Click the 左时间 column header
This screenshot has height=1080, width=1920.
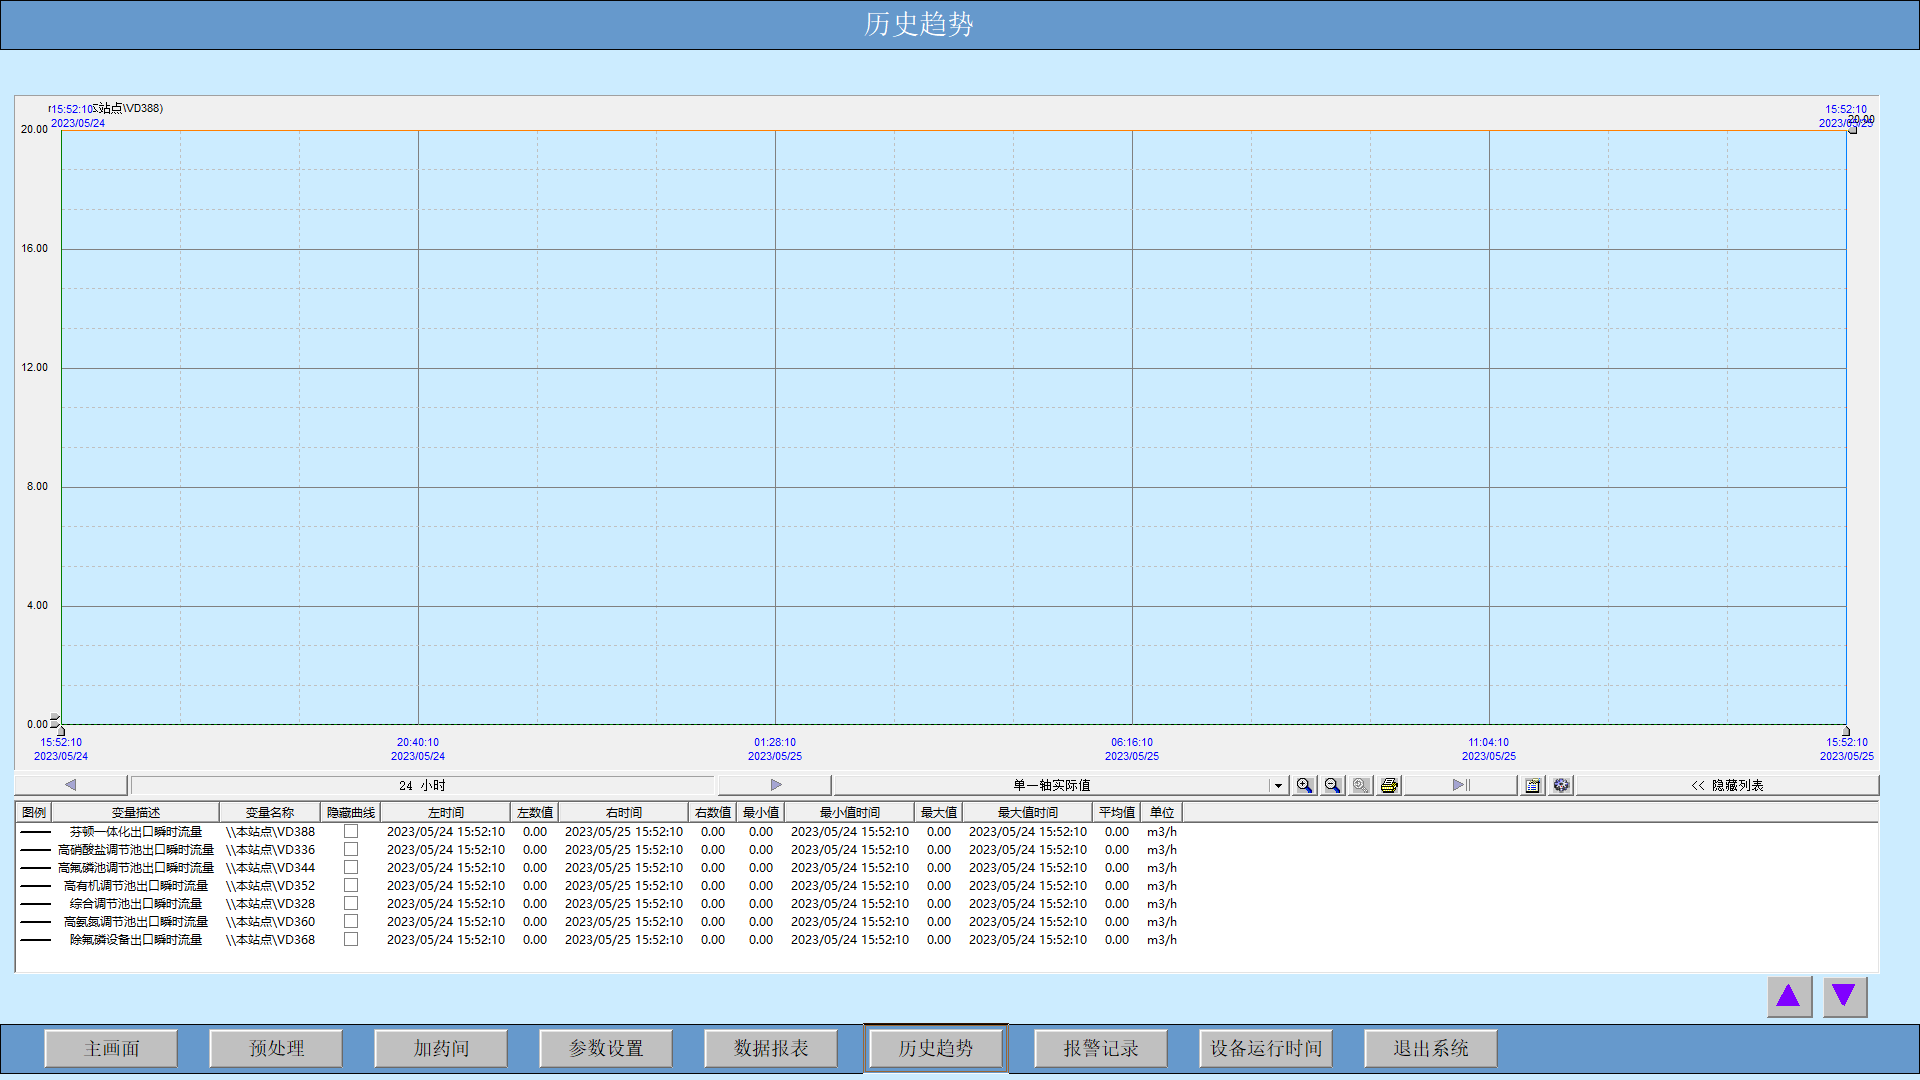click(x=446, y=812)
